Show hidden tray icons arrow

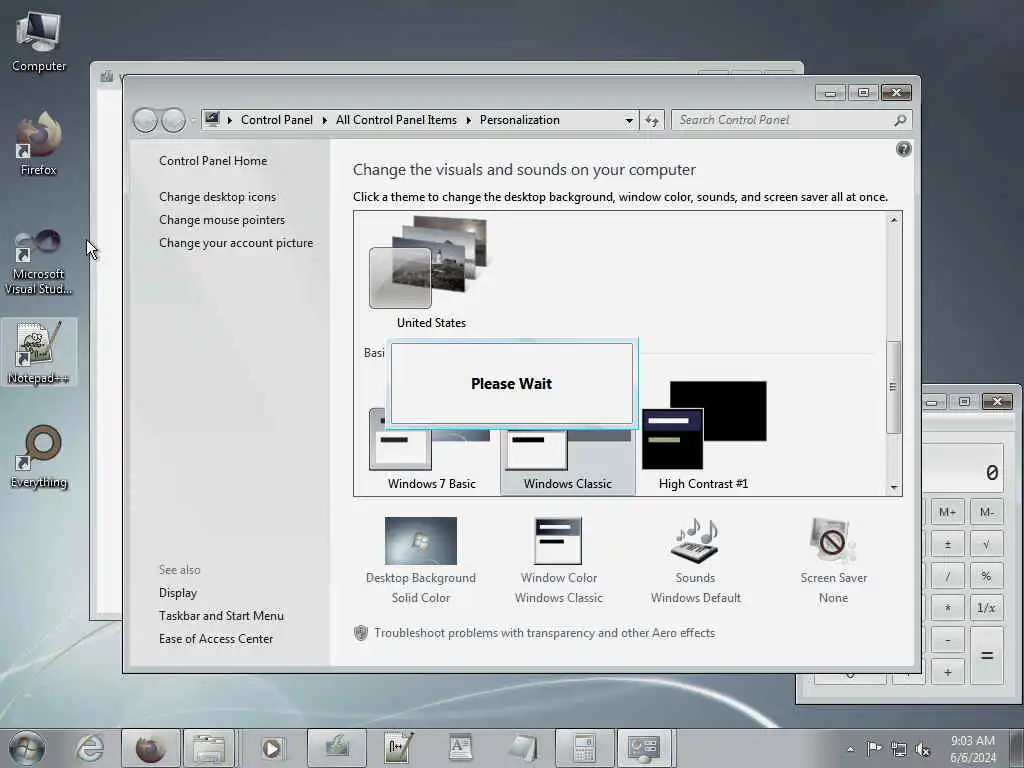(850, 749)
